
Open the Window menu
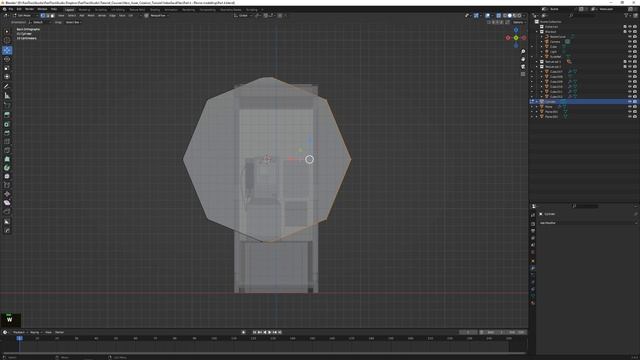coord(42,9)
